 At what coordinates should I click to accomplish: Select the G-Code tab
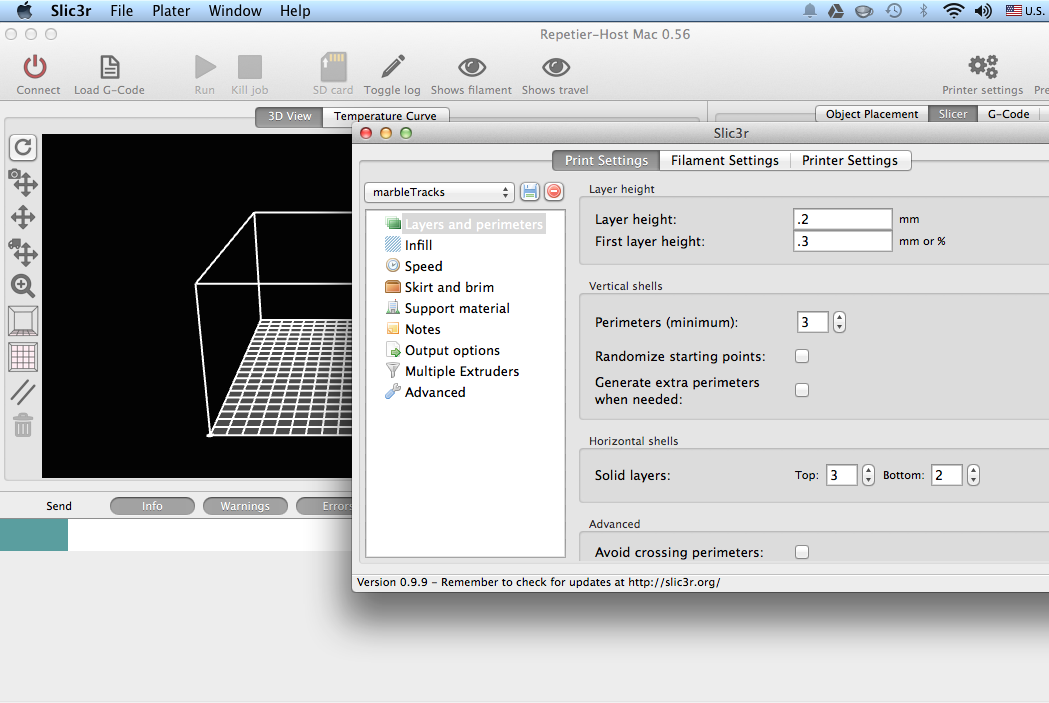click(1008, 114)
